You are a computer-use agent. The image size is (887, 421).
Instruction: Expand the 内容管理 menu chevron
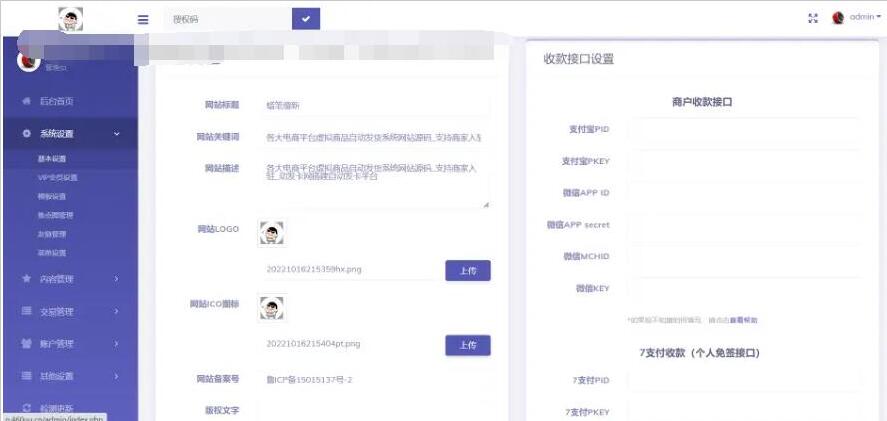pyautogui.click(x=117, y=278)
